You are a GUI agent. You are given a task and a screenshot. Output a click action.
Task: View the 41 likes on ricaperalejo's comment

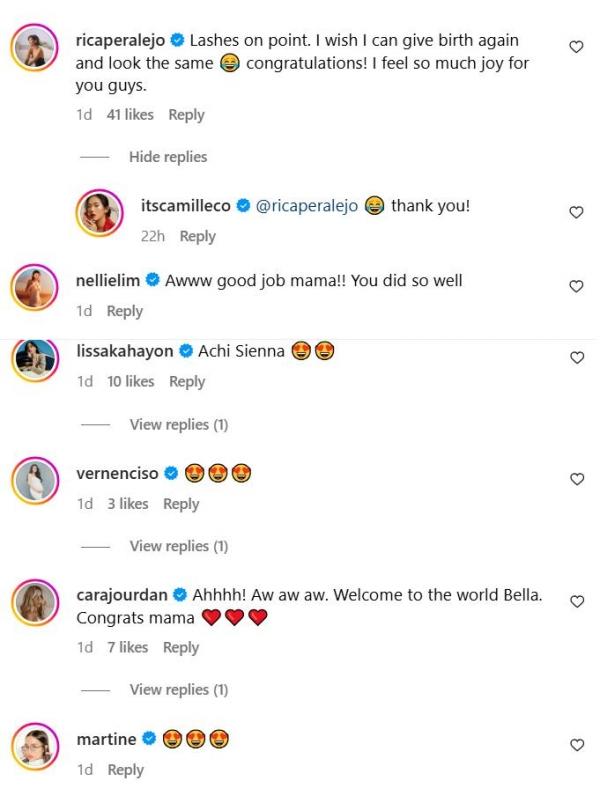pyautogui.click(x=130, y=115)
